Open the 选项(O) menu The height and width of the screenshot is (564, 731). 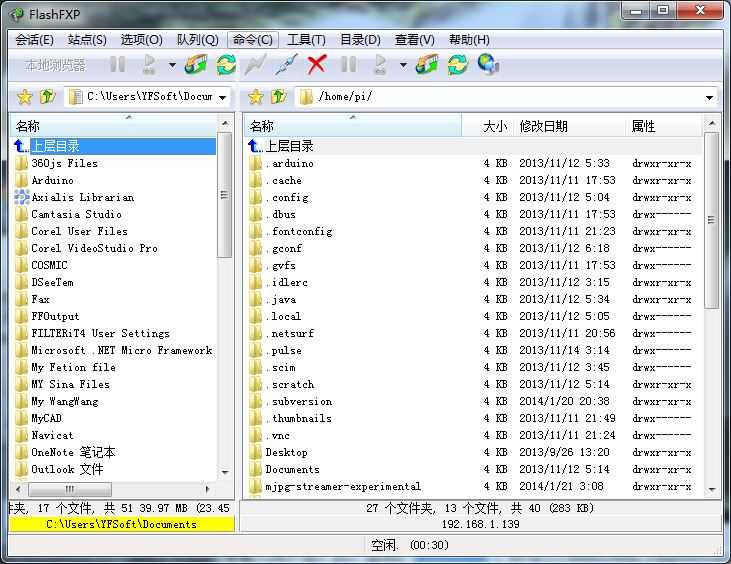[x=141, y=40]
